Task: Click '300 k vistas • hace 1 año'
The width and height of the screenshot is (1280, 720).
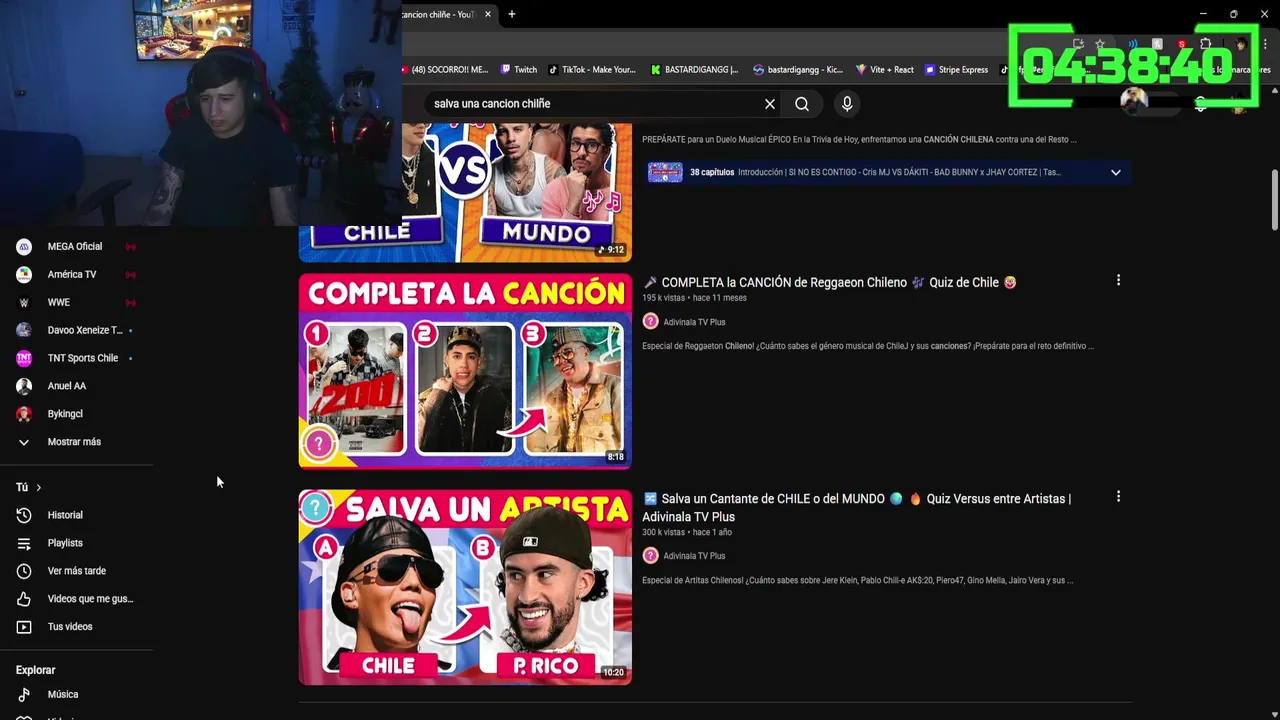Action: [687, 532]
